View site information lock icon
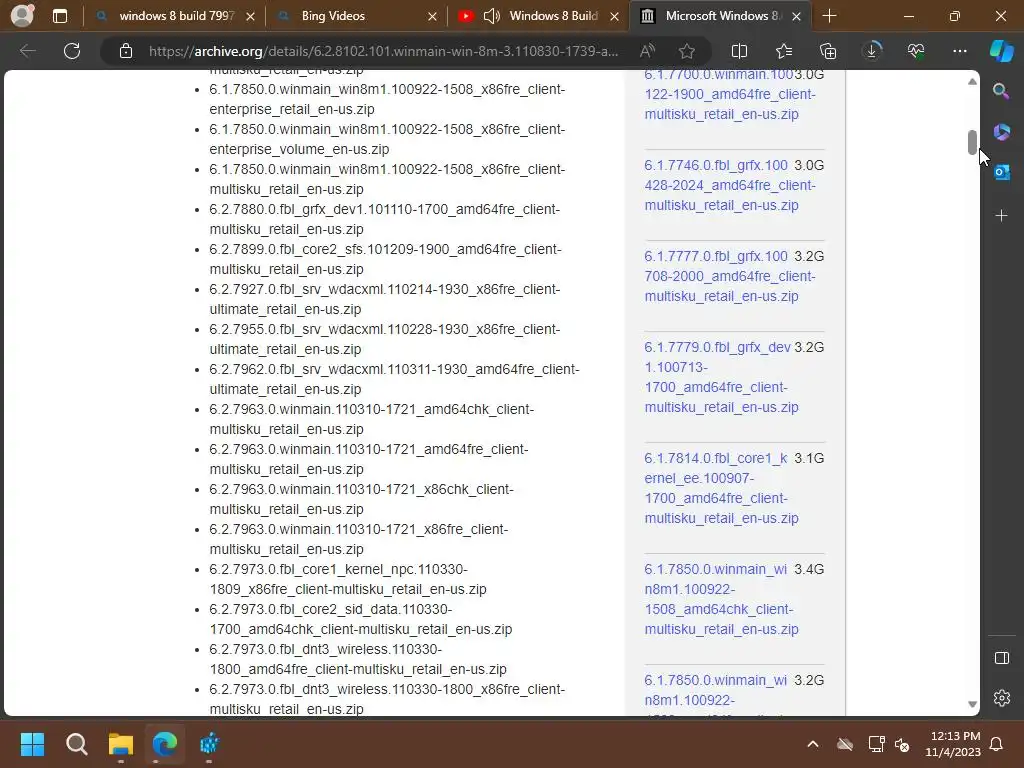 click(126, 50)
